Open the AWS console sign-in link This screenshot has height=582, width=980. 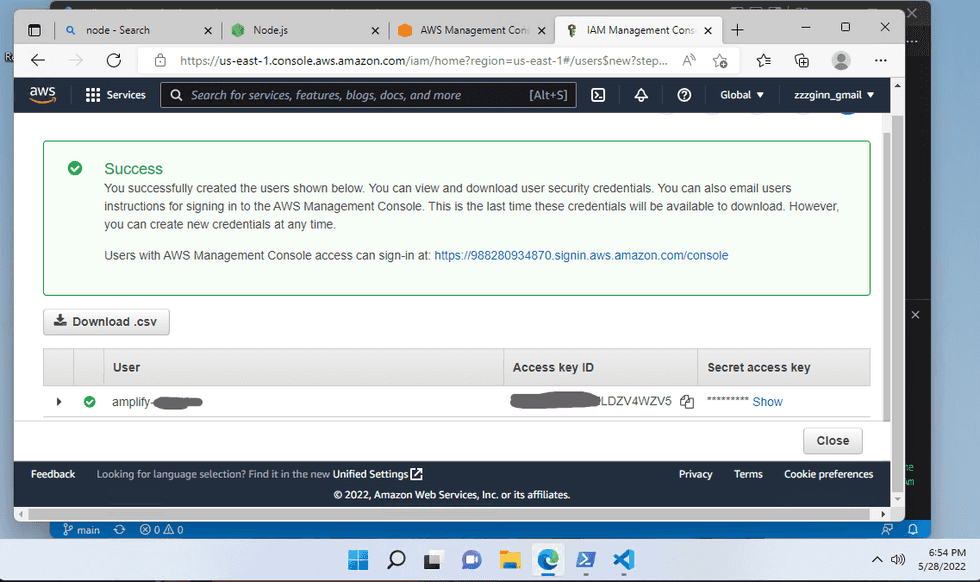point(581,255)
